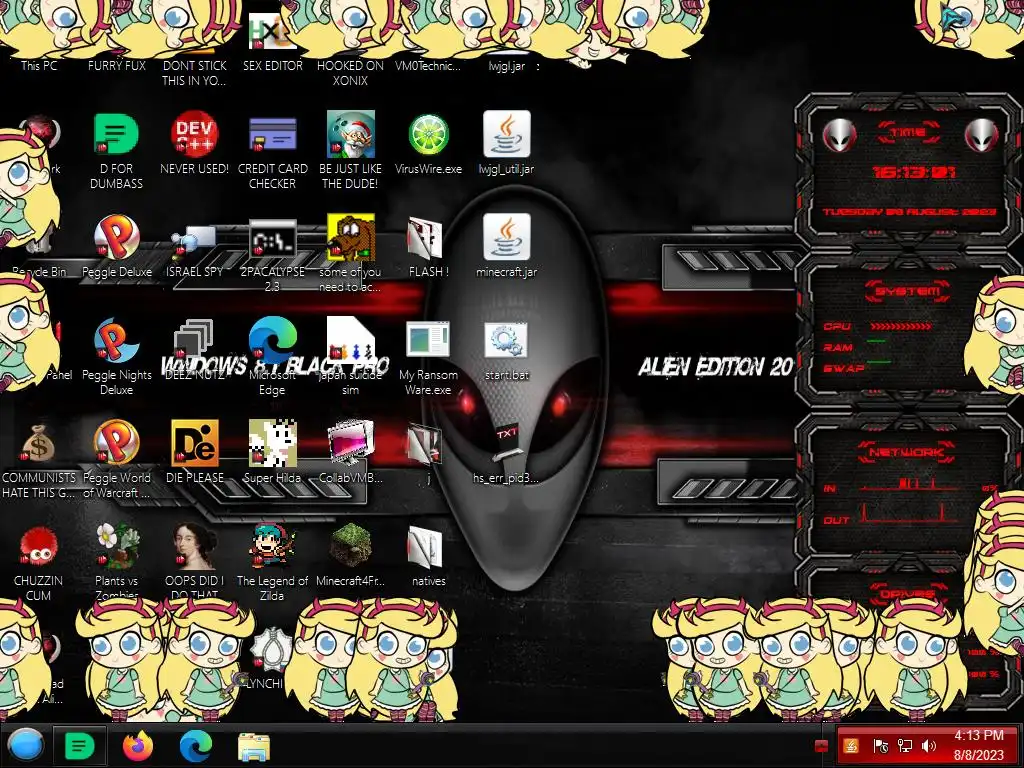Image resolution: width=1024 pixels, height=768 pixels.
Task: Open the VirusWire.exe lime icon
Action: 428,135
